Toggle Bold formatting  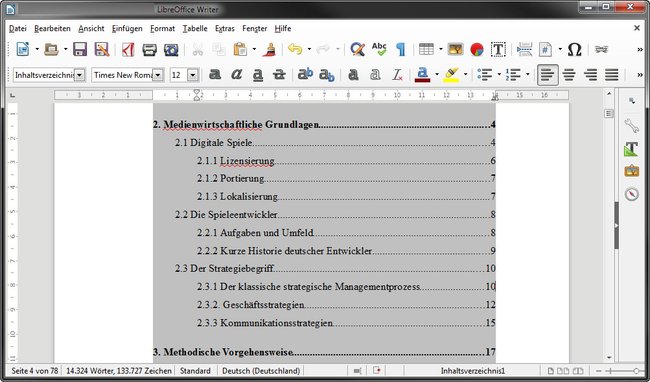click(215, 75)
